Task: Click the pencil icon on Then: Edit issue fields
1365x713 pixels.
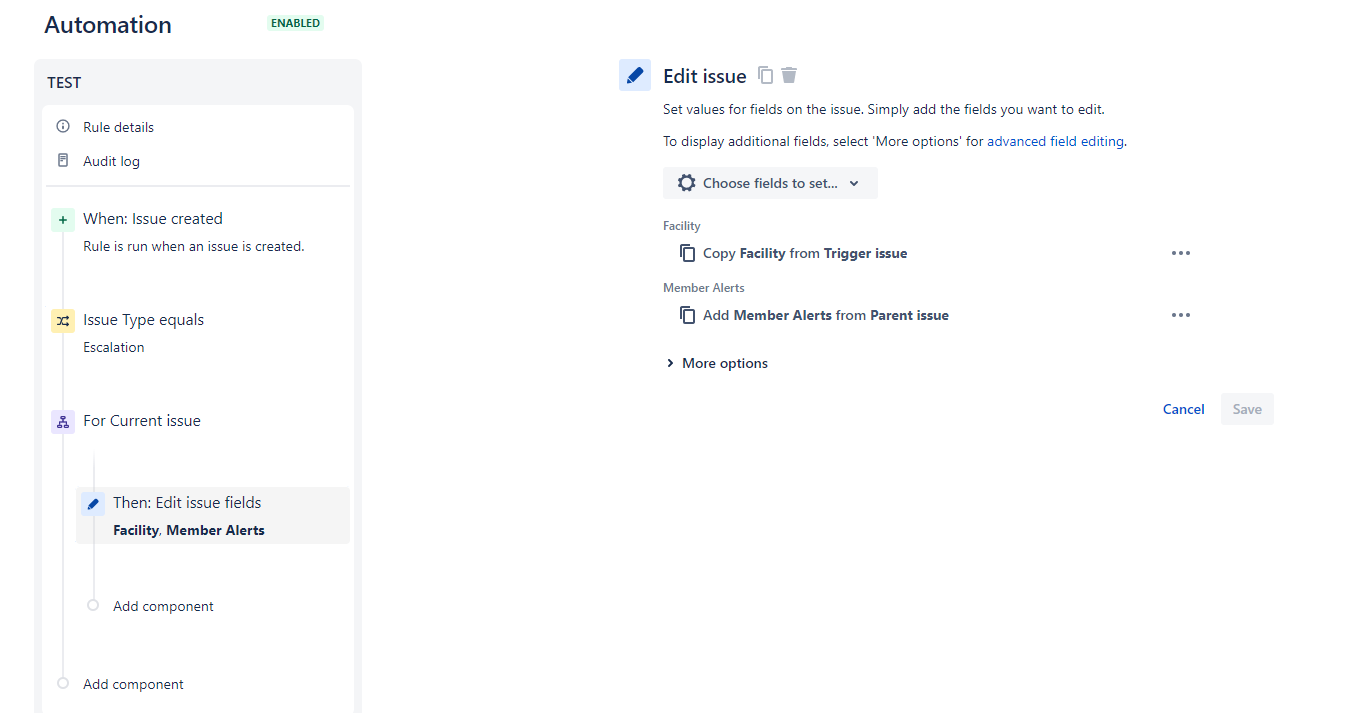Action: [x=93, y=504]
